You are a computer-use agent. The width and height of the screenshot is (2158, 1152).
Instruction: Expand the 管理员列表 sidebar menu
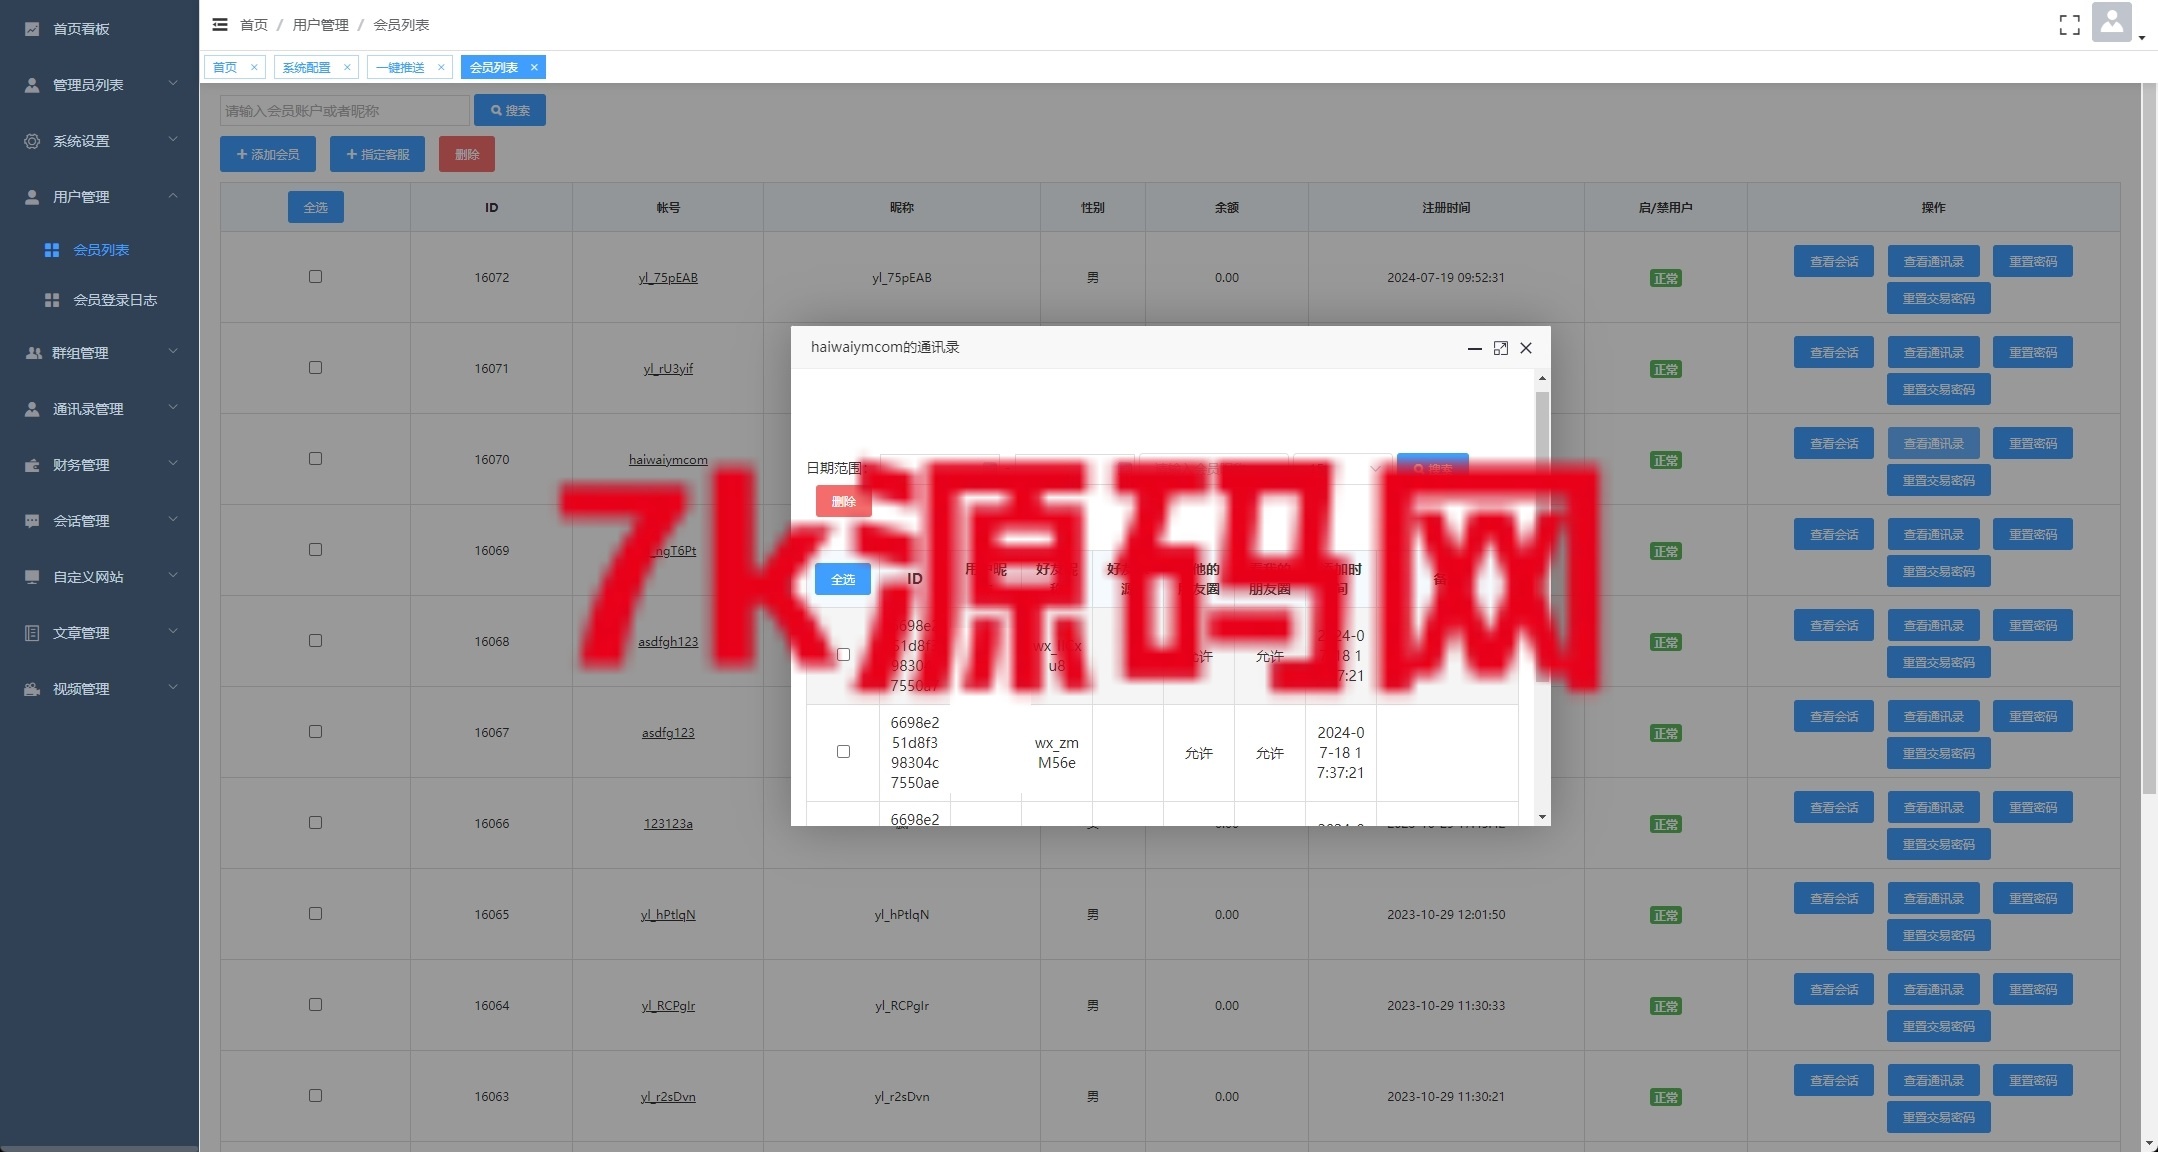coord(100,85)
